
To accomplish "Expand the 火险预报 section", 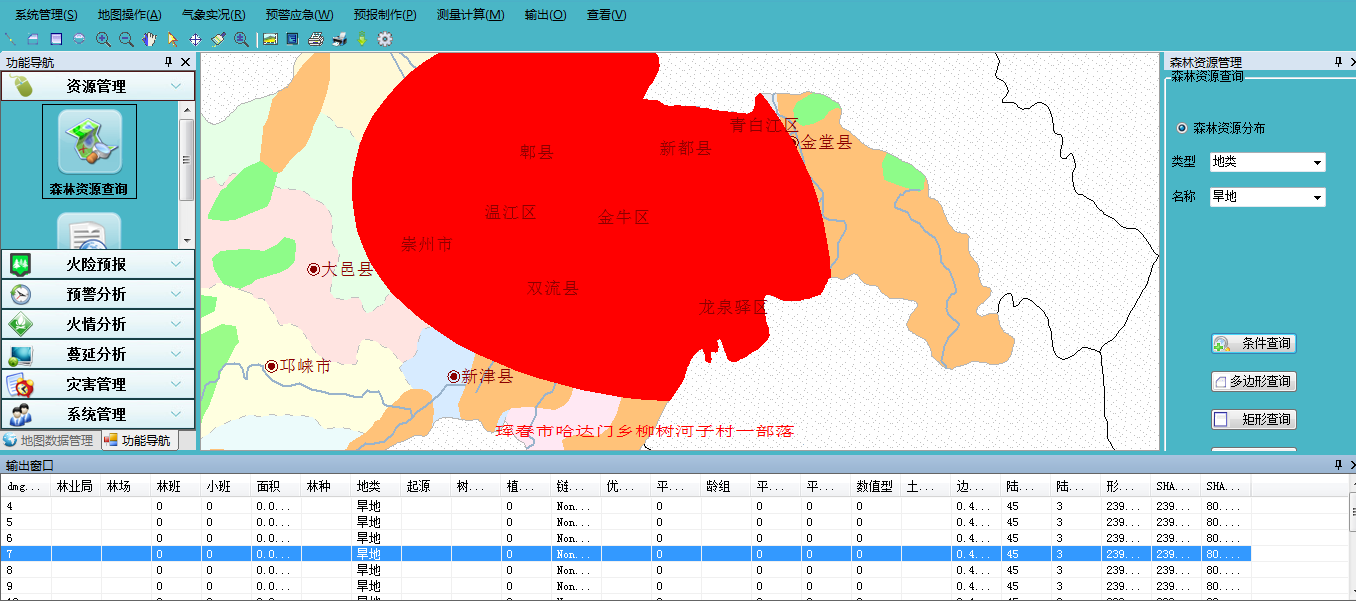I will [98, 264].
